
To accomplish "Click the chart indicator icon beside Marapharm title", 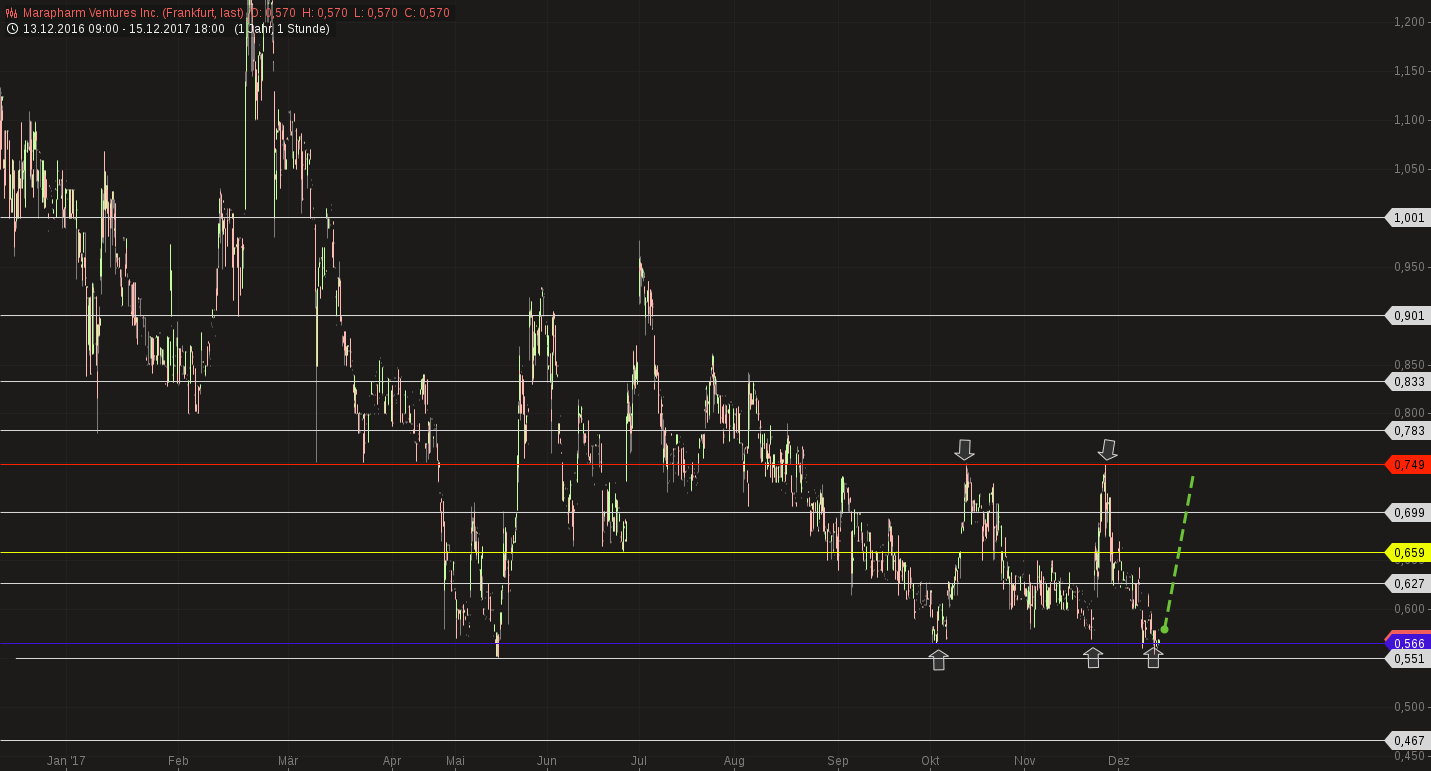I will click(x=12, y=13).
